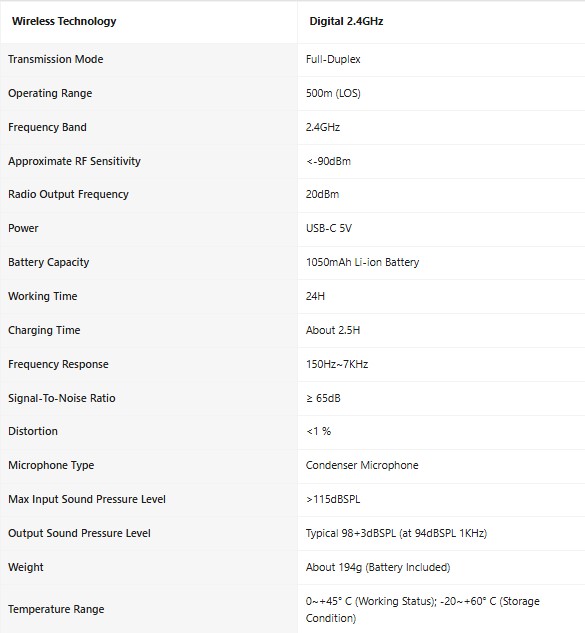Viewport: 585px width, 633px height.
Task: Click the Transmission Mode label
Action: [x=56, y=59]
